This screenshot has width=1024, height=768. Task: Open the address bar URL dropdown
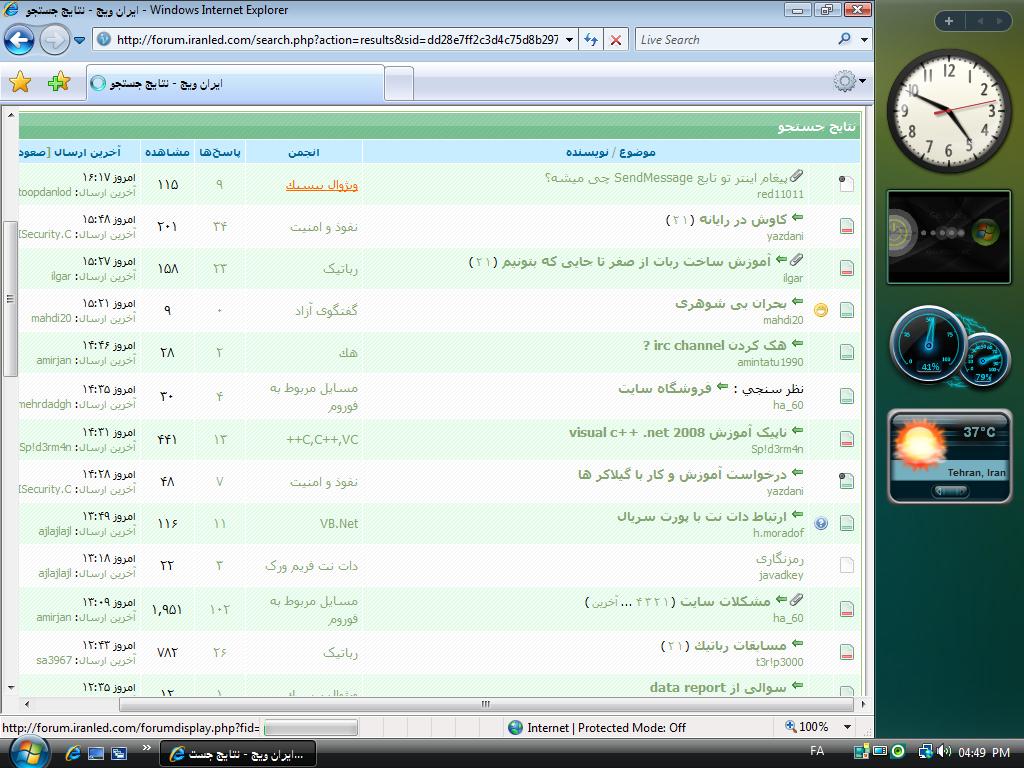coord(569,40)
